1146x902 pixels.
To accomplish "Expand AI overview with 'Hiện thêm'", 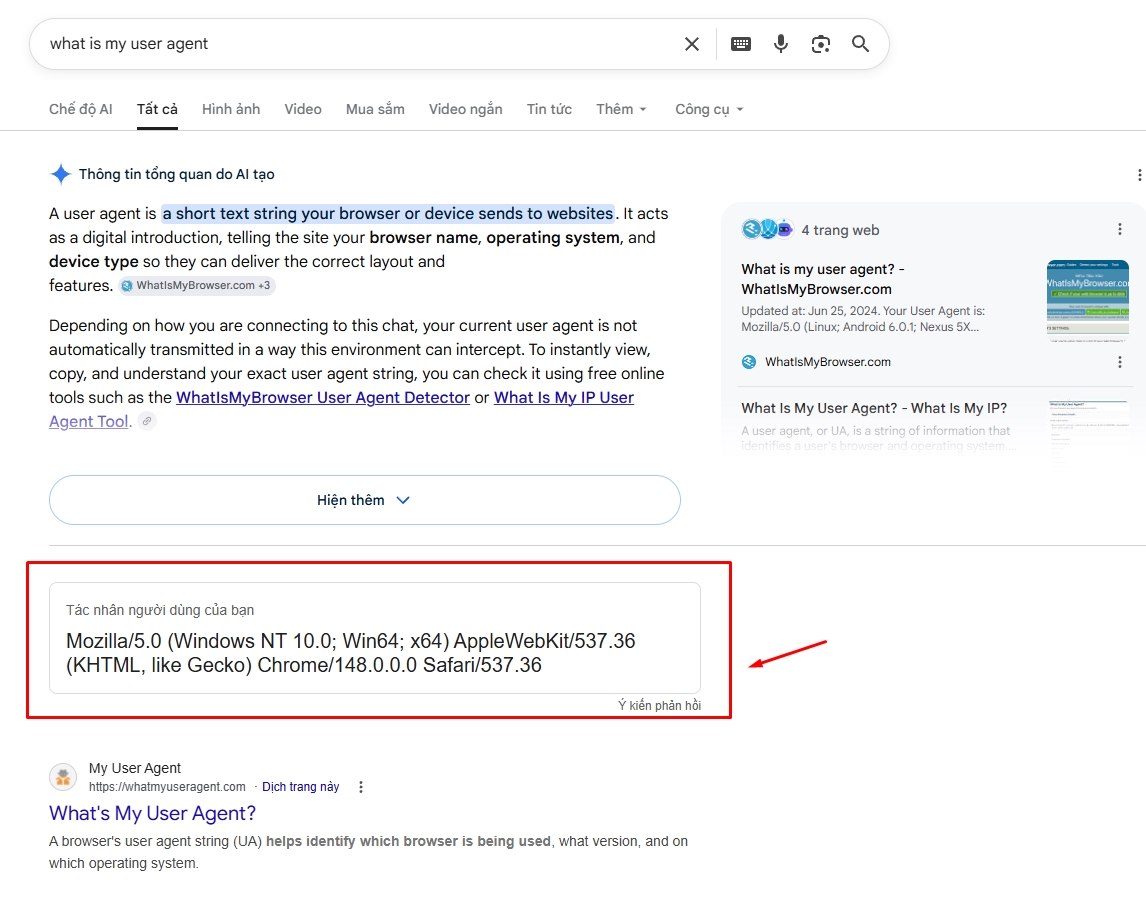I will coord(365,500).
